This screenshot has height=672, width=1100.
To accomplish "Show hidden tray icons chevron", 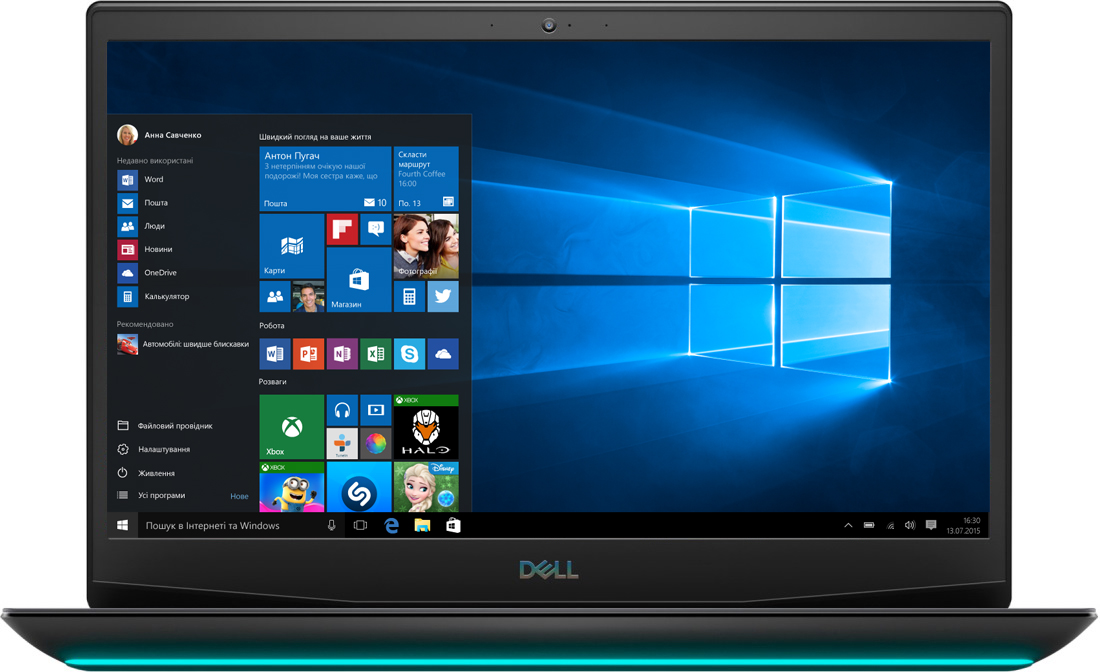I will tap(848, 525).
